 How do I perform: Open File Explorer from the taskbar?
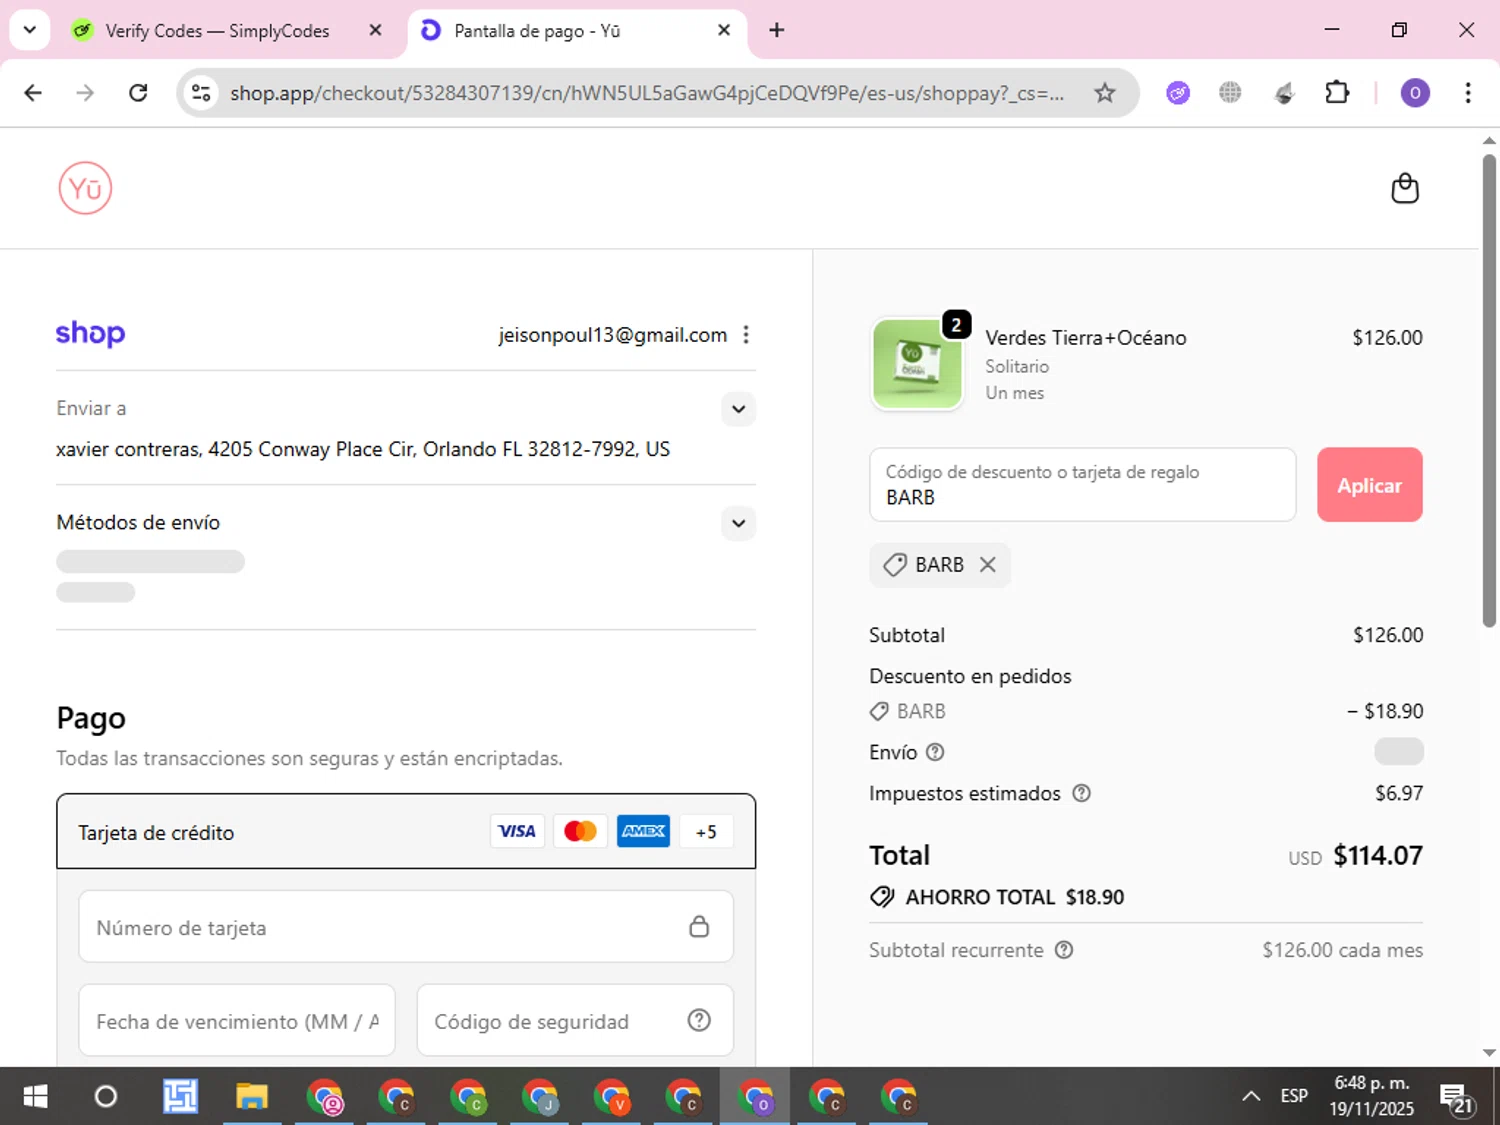[252, 1097]
